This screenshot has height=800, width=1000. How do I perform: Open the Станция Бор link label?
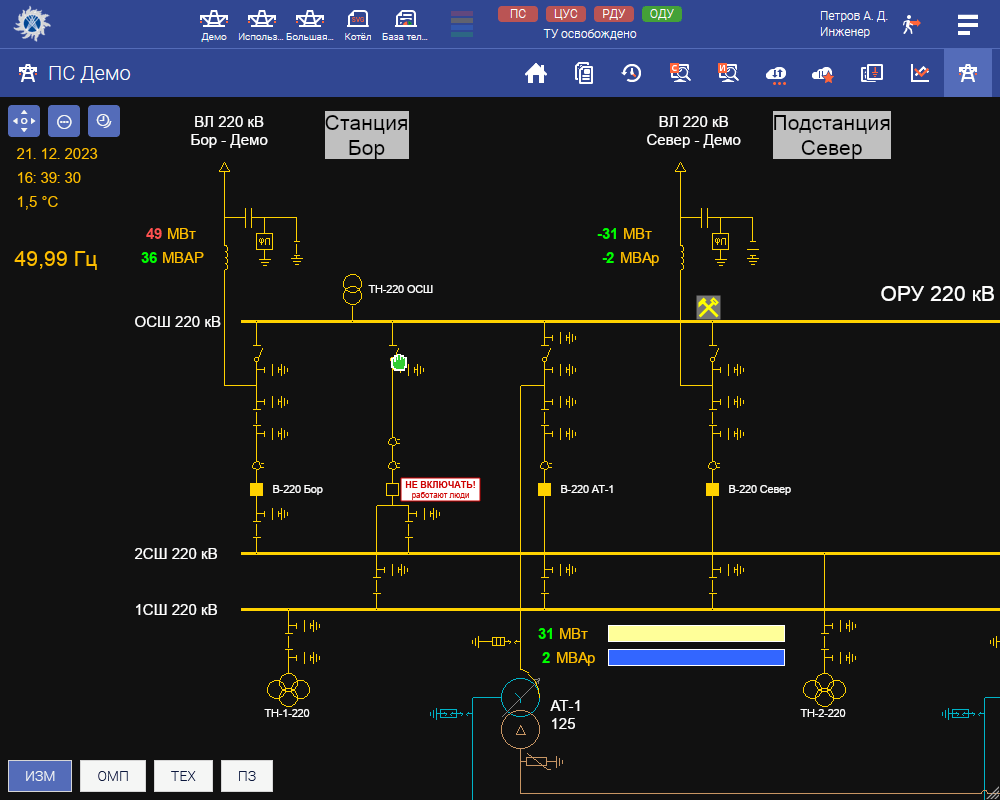click(x=366, y=135)
